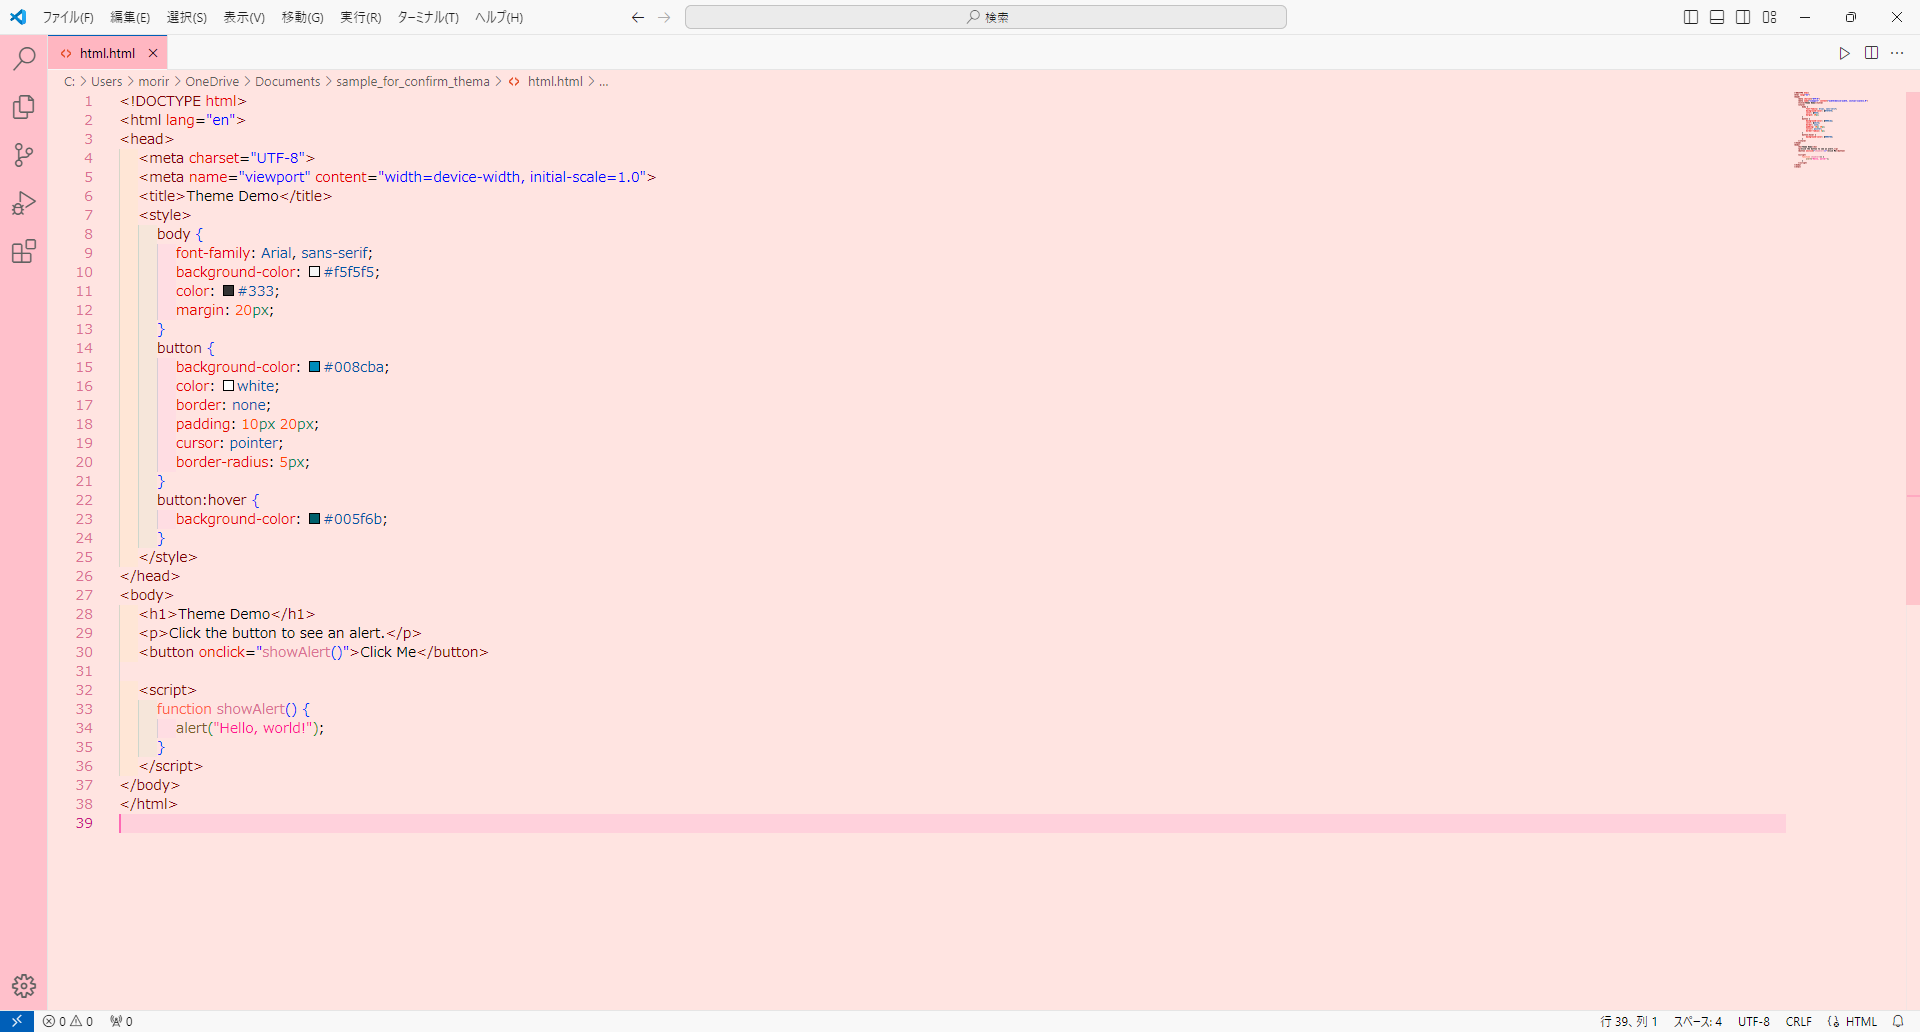Screen dimensions: 1920x1032
Task: Customize layout from title bar icon
Action: point(1770,17)
